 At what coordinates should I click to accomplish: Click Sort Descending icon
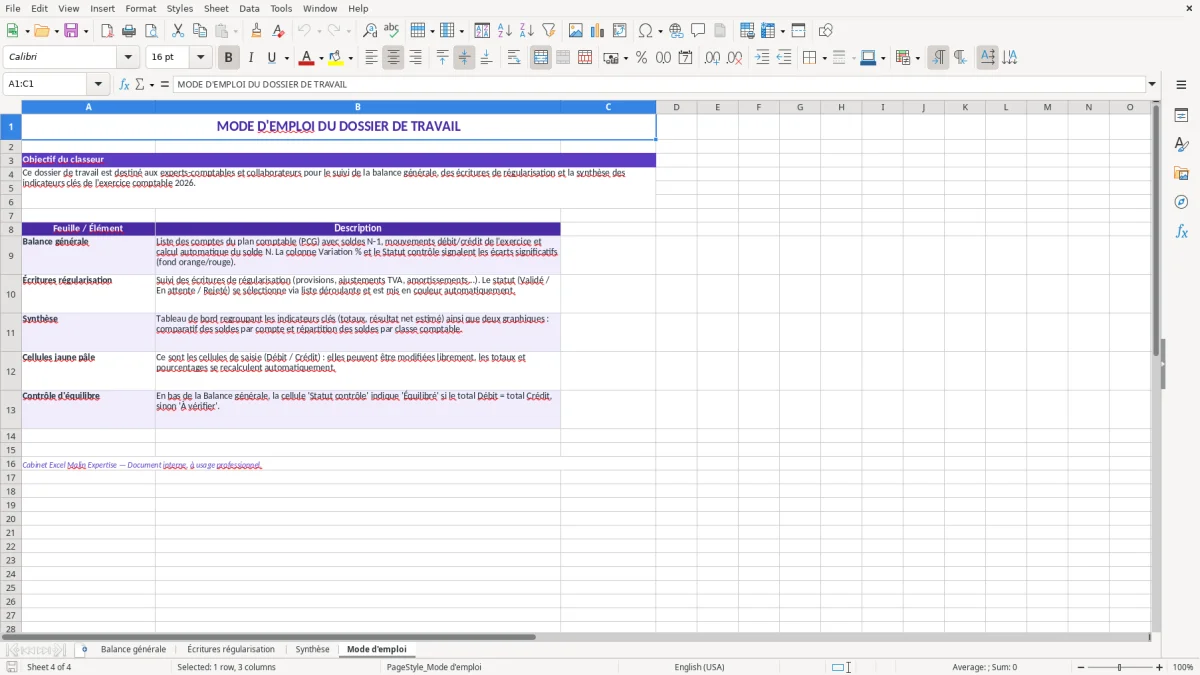click(527, 31)
